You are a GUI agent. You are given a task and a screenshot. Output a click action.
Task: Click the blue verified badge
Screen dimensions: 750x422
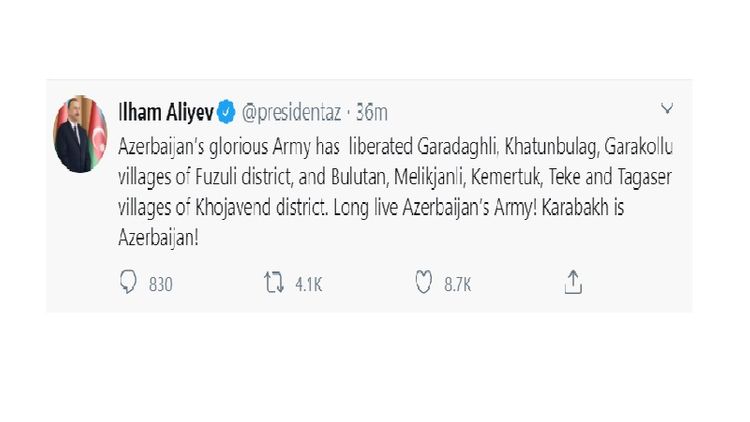[x=228, y=109]
